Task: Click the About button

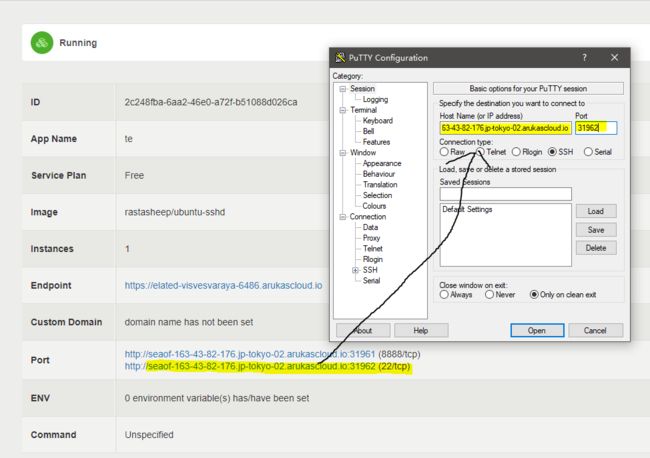Action: [363, 330]
